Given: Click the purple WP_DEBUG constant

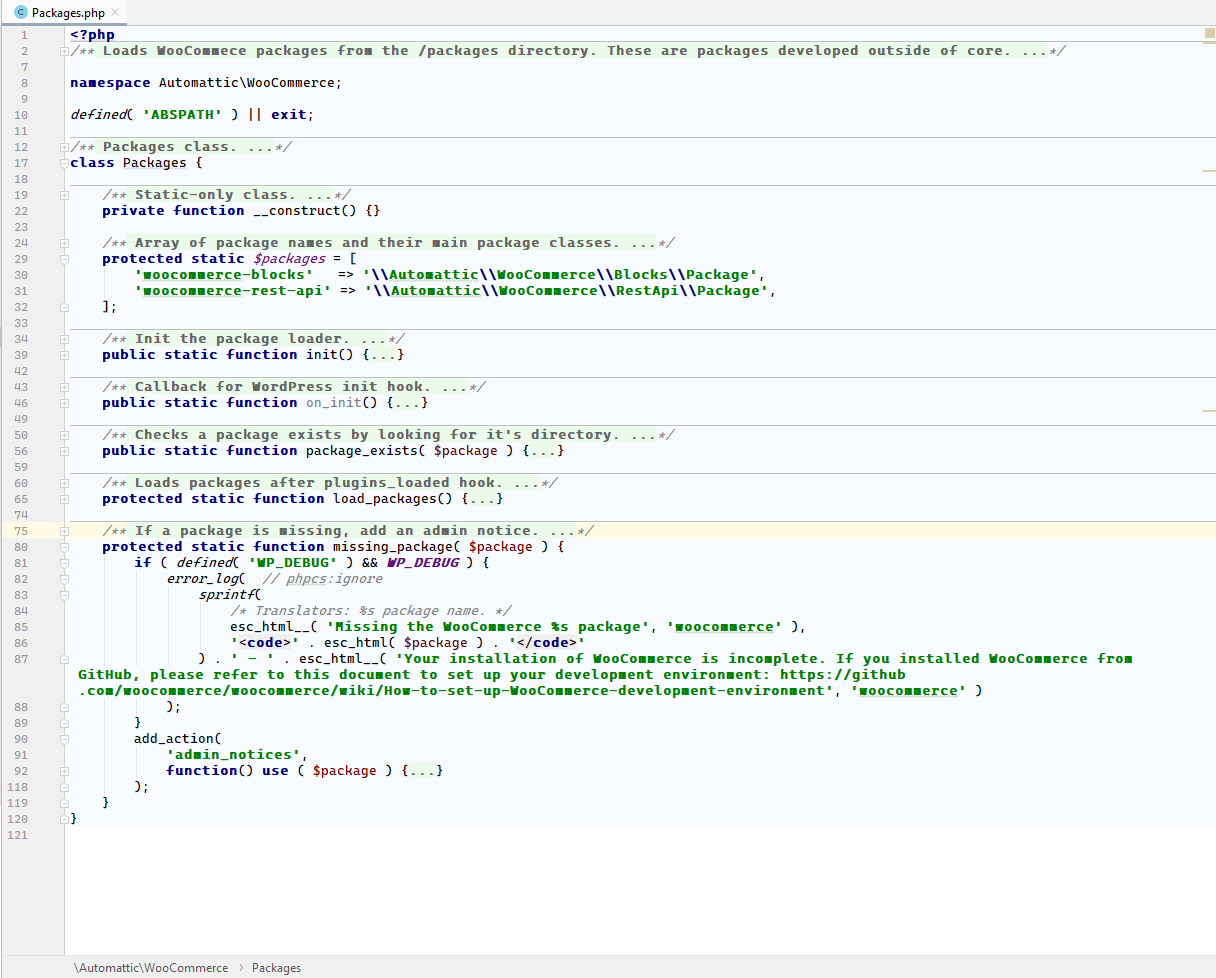Looking at the screenshot, I should (423, 563).
